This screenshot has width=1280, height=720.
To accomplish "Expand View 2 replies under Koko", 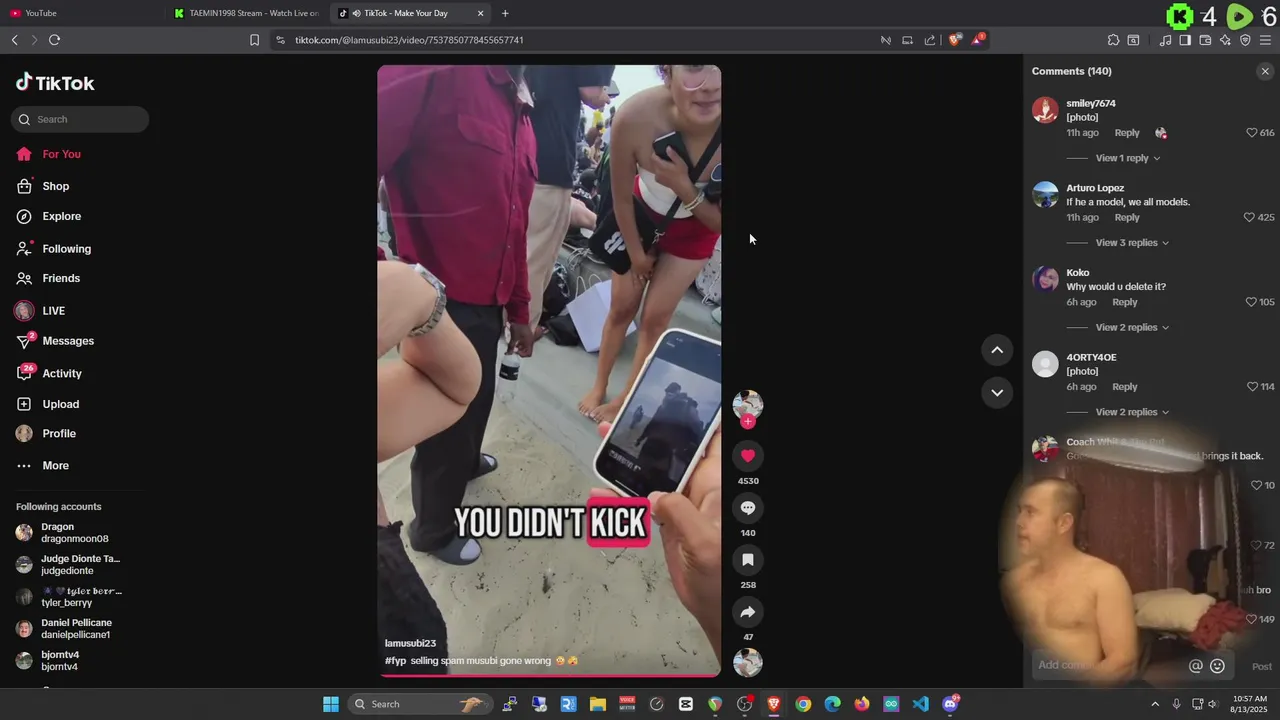I will click(x=1132, y=328).
